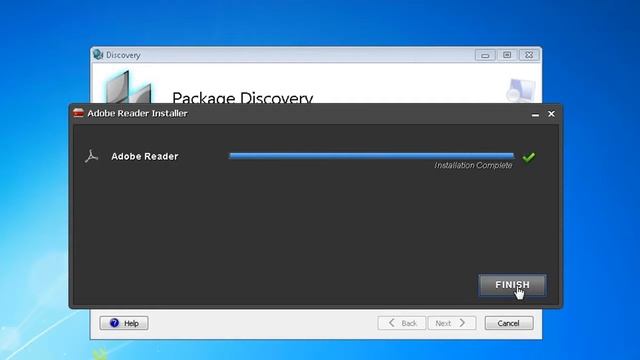Click the Adobe Reader installation progress bar

[371, 156]
